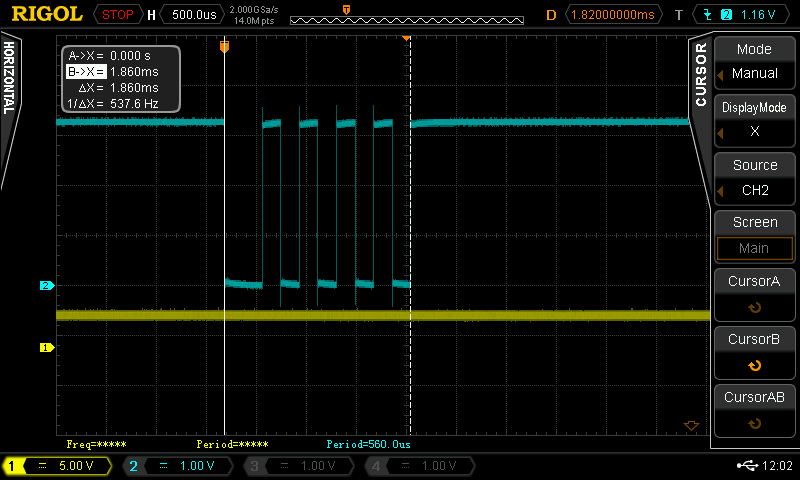The image size is (800, 480).
Task: Click the yellow Period=***** measurement
Action: click(232, 444)
